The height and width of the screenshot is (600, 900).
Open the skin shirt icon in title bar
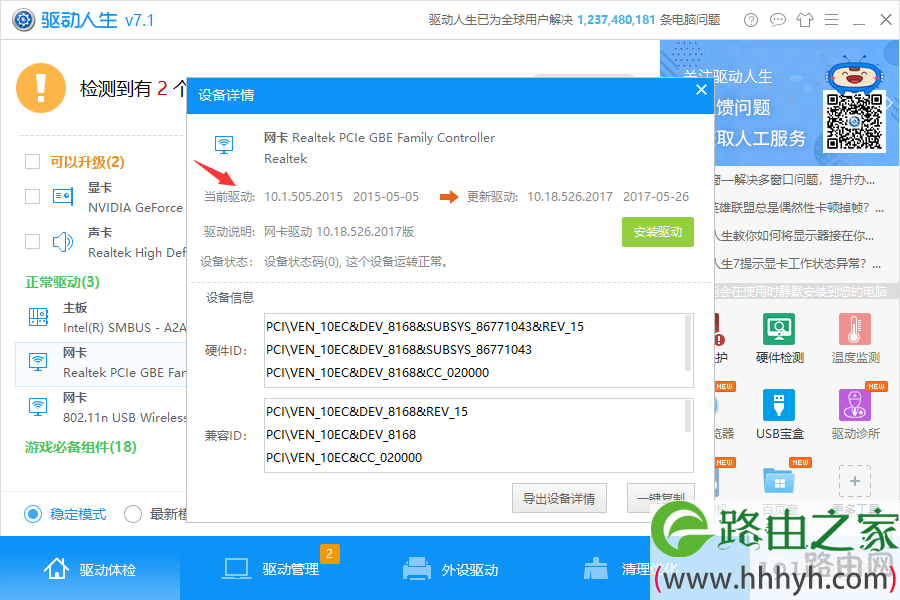[805, 20]
